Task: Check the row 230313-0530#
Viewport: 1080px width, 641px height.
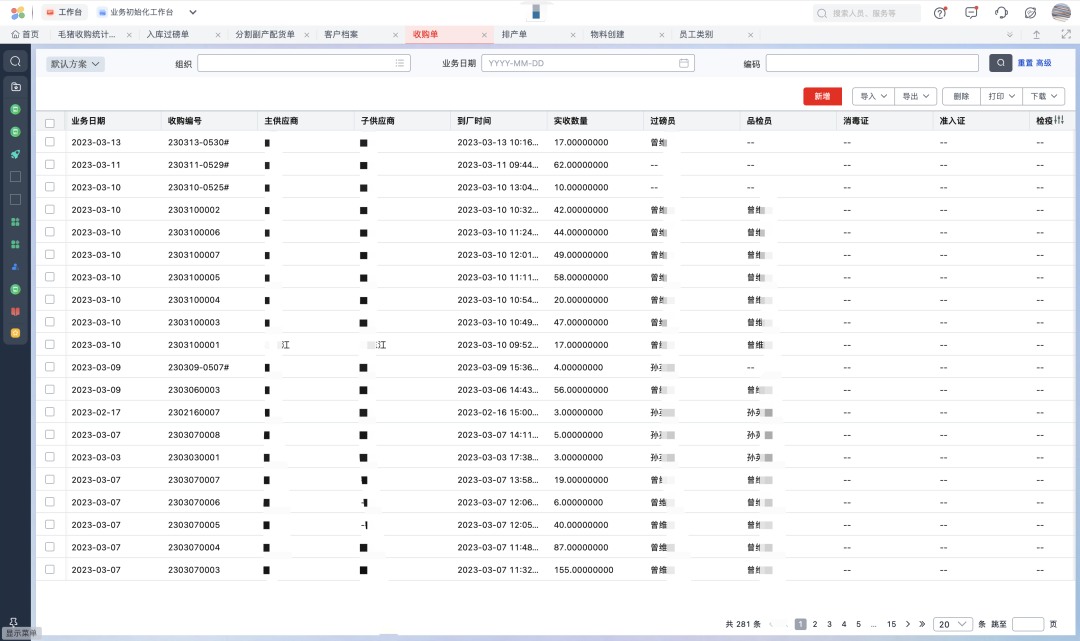Action: 50,142
